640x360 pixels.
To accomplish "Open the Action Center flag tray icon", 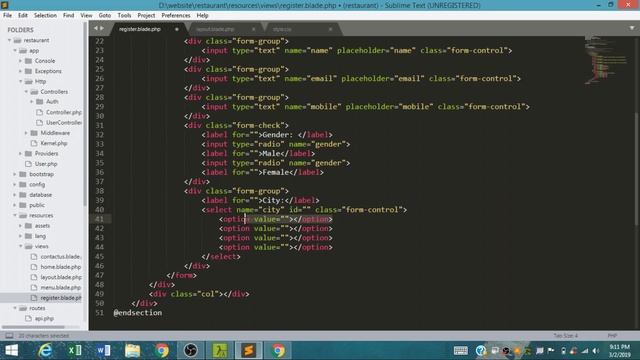I will coord(551,351).
